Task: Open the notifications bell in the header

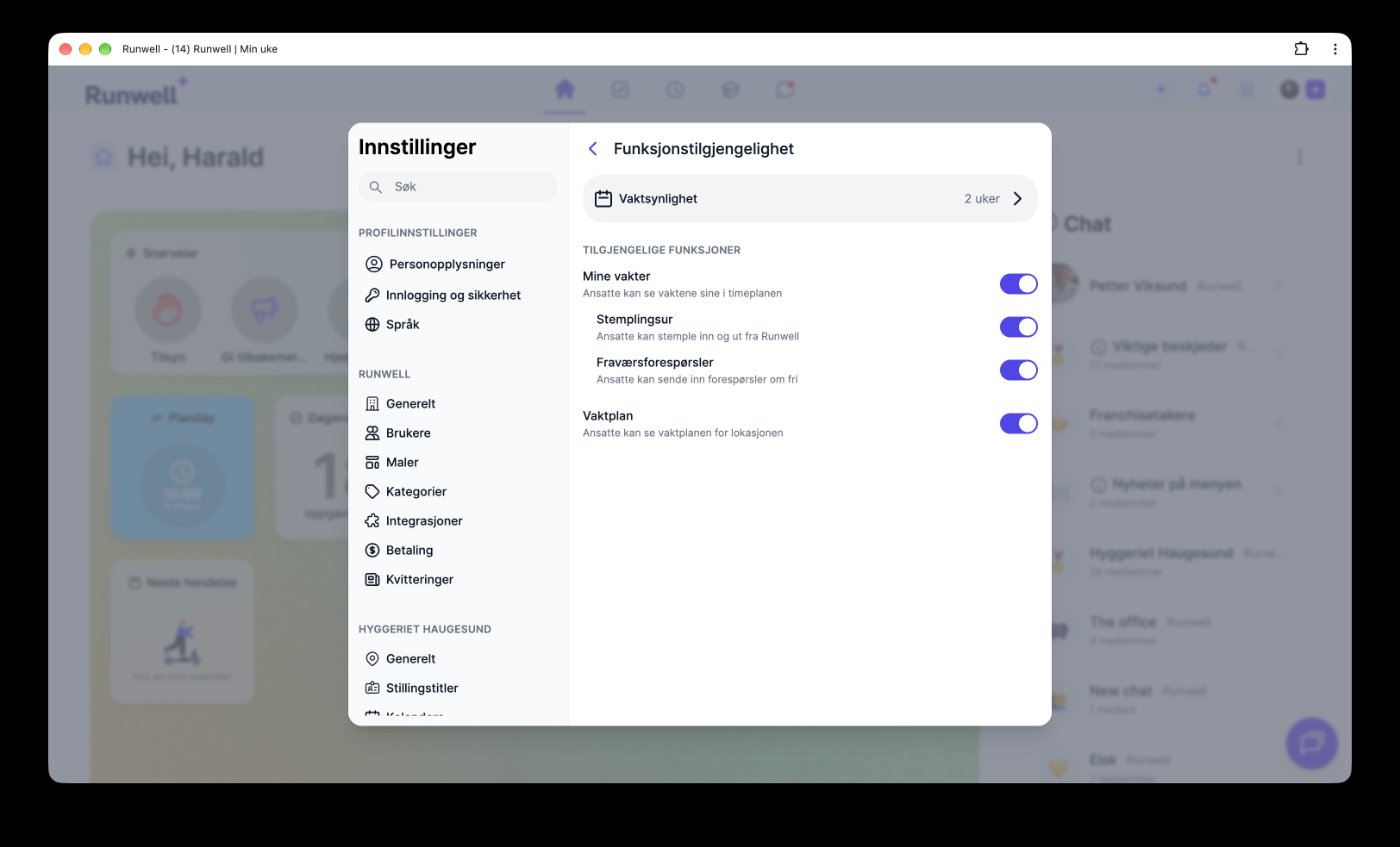Action: [1205, 89]
